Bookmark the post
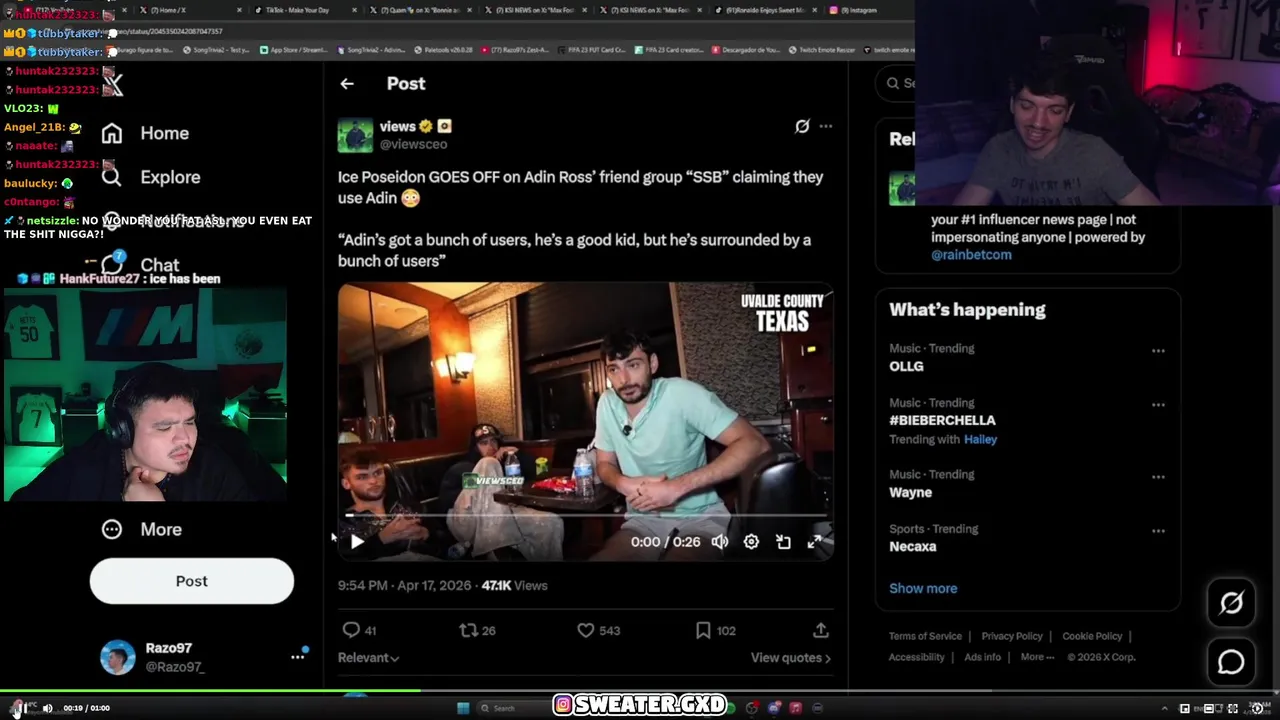1280x720 pixels. coord(703,630)
